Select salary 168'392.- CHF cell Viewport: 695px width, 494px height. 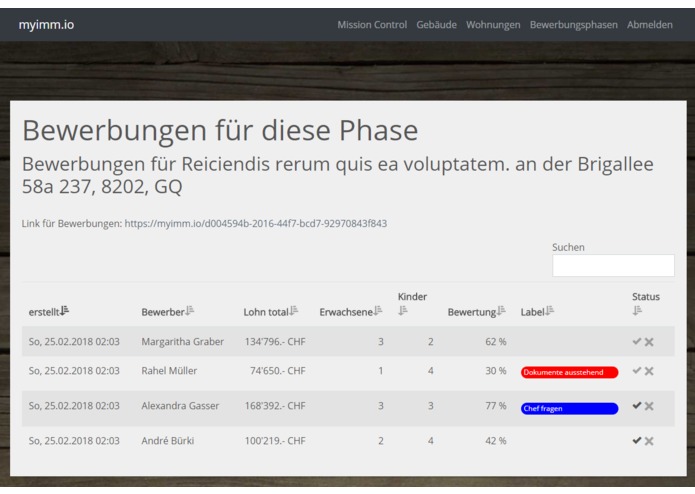(x=275, y=406)
